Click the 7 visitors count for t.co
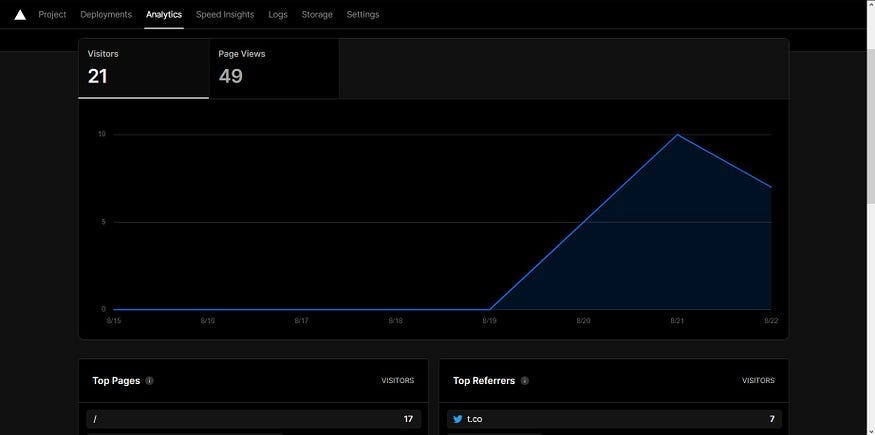875x435 pixels. [772, 419]
